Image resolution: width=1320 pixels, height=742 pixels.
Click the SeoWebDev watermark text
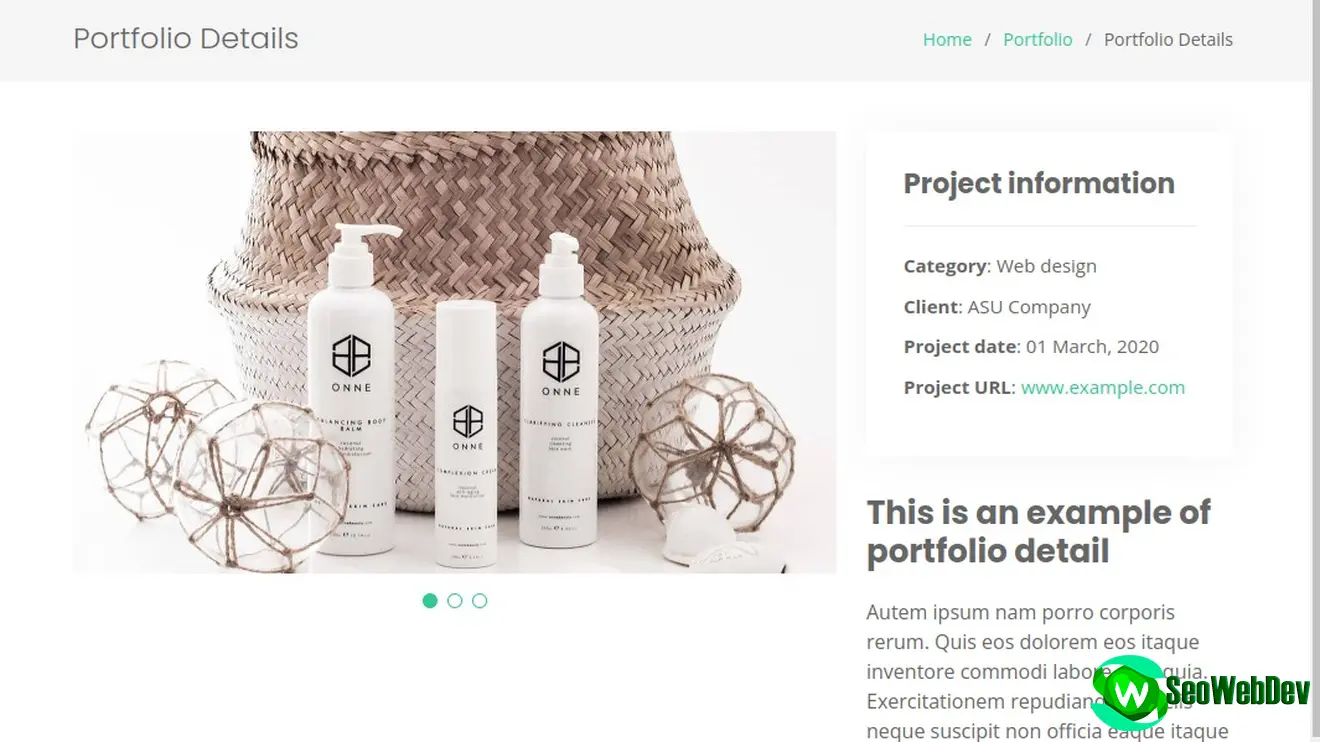1238,690
